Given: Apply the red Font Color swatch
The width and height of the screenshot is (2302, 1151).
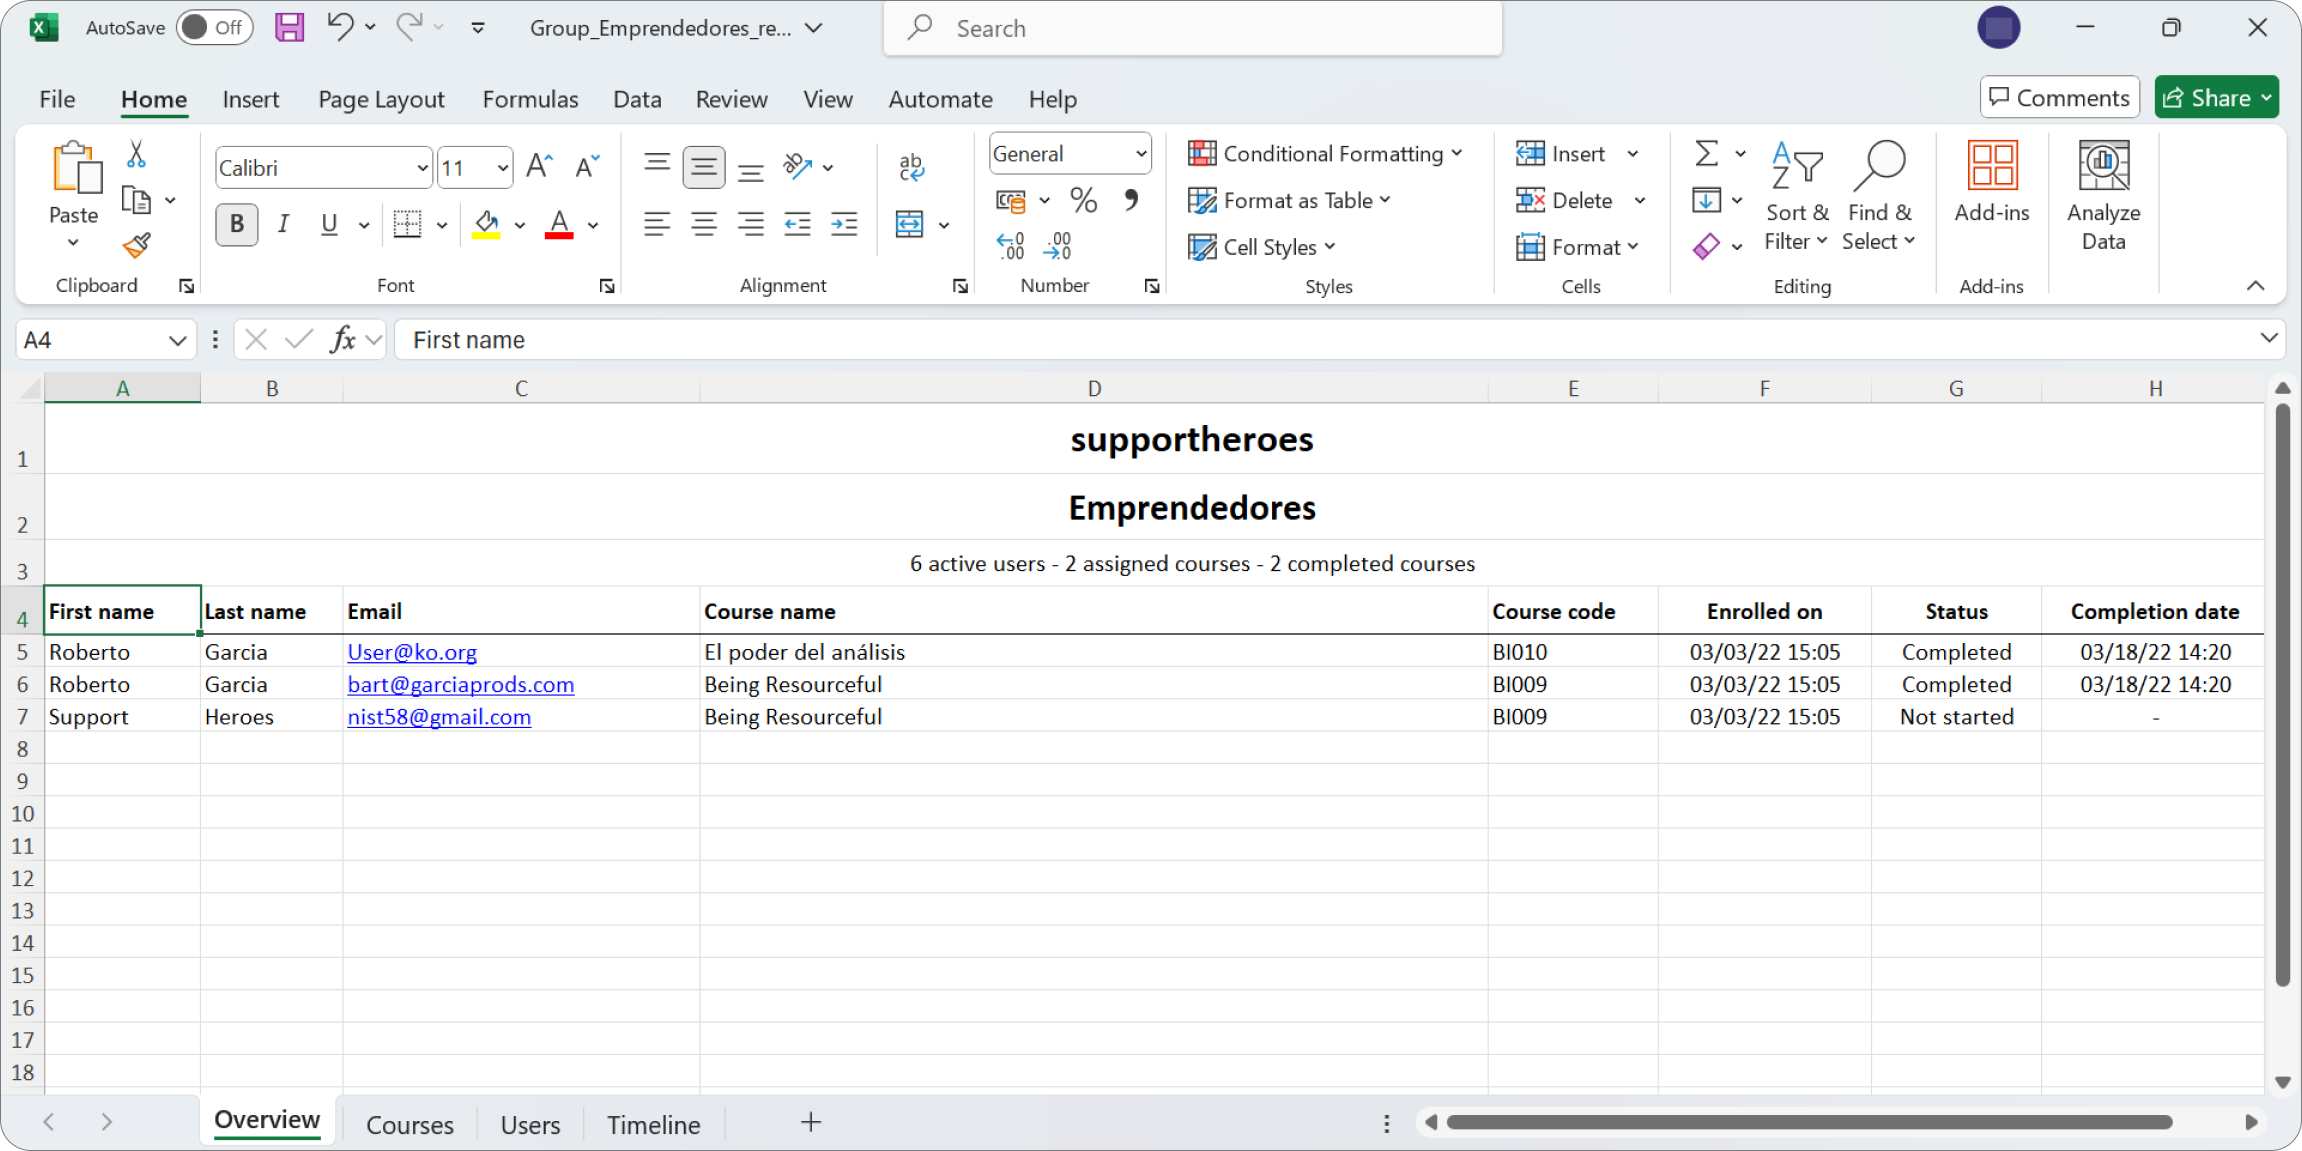Looking at the screenshot, I should pyautogui.click(x=559, y=224).
